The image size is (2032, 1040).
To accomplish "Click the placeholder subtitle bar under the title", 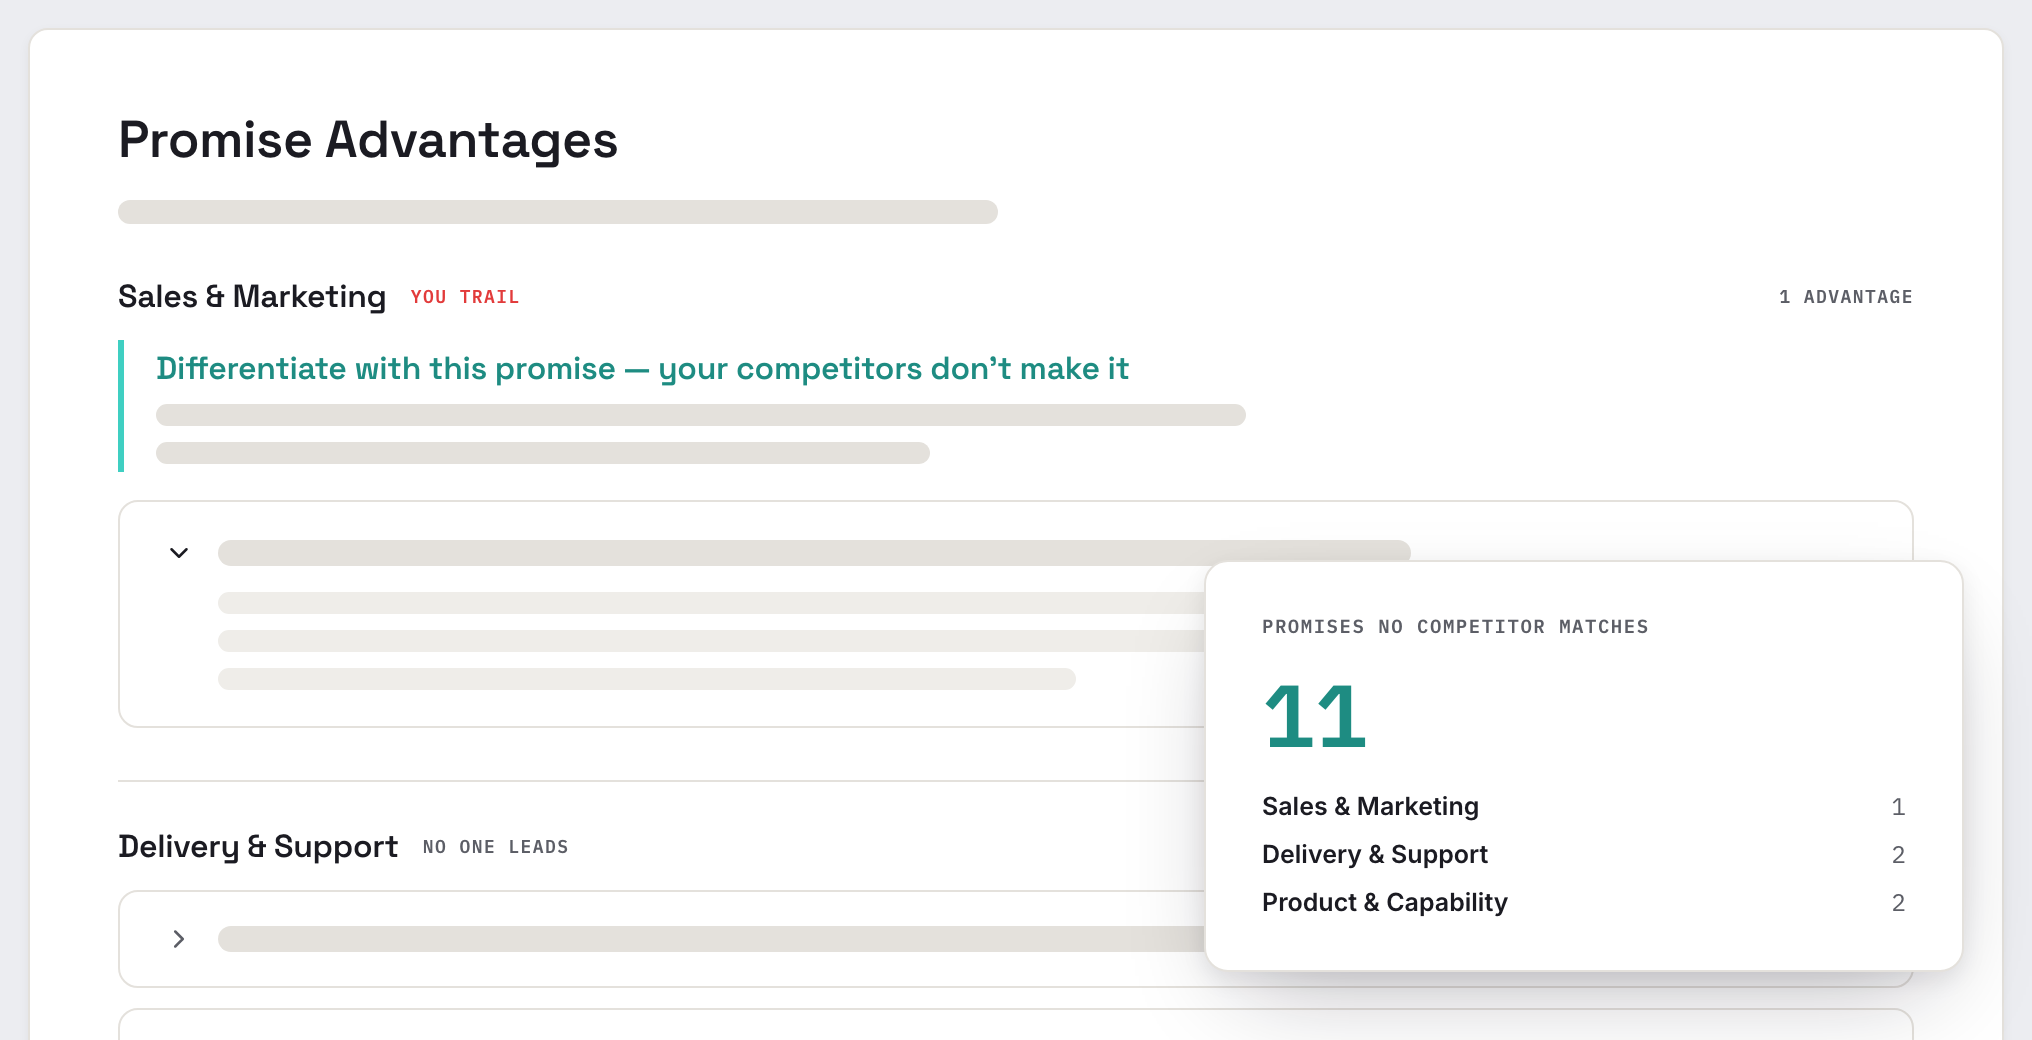I will [x=558, y=212].
